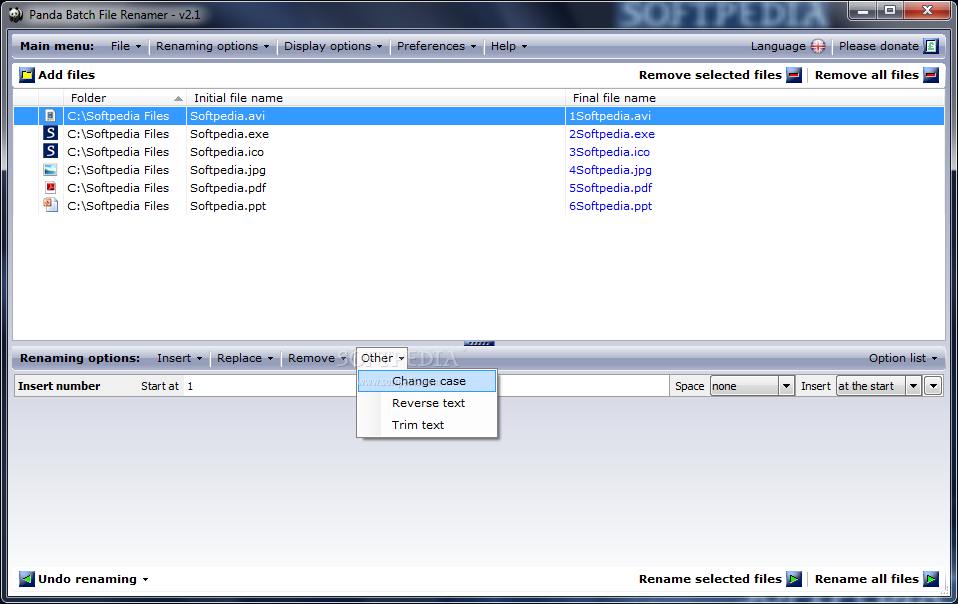
Task: Click the Softpedia.ico file icon
Action: pyautogui.click(x=51, y=151)
